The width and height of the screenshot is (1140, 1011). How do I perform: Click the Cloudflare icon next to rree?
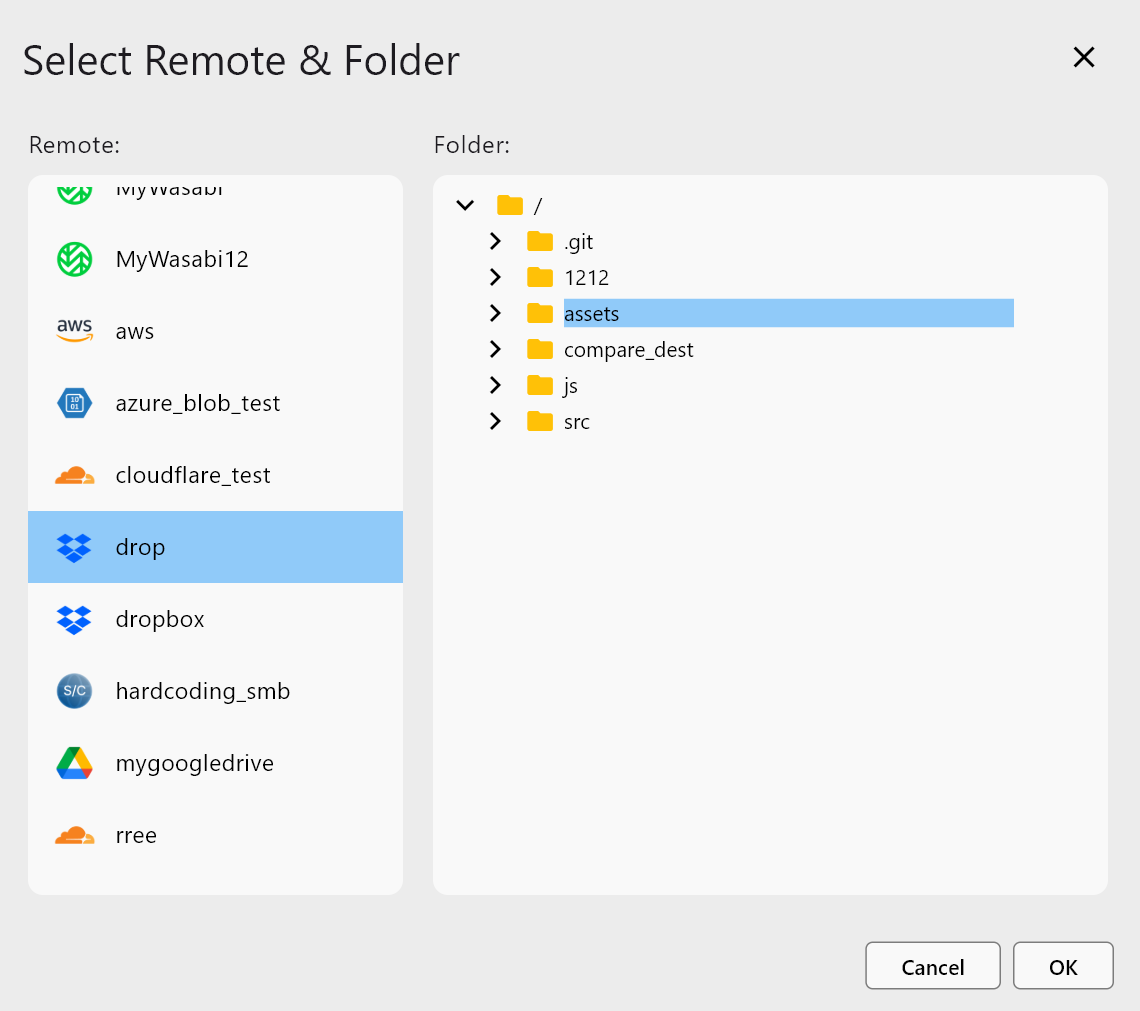75,834
